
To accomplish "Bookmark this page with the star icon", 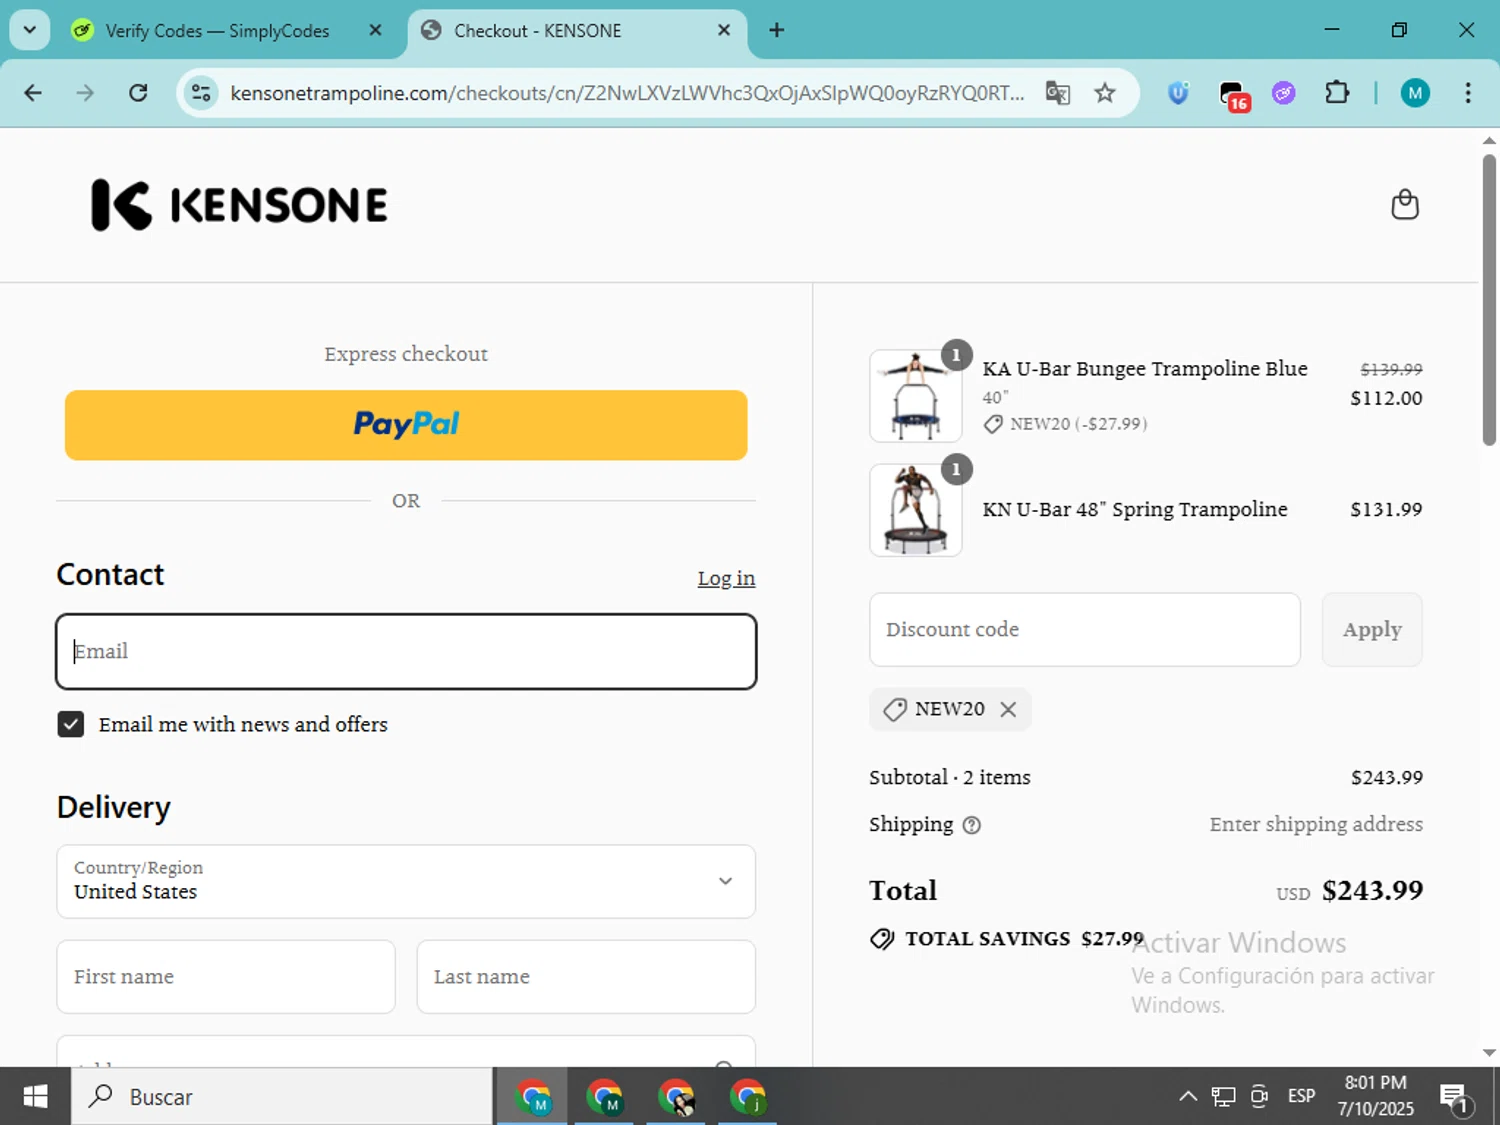I will (x=1104, y=93).
